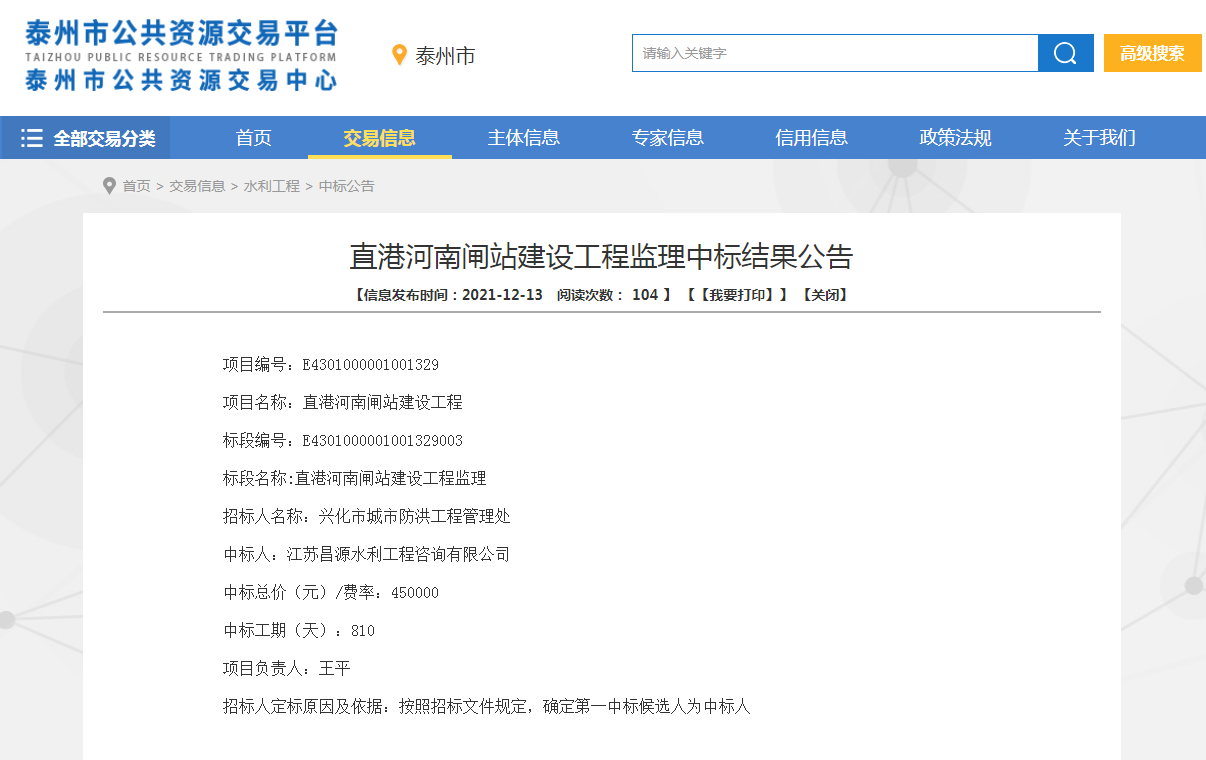
Task: Click publish date 2021-12-13
Action: [x=502, y=295]
